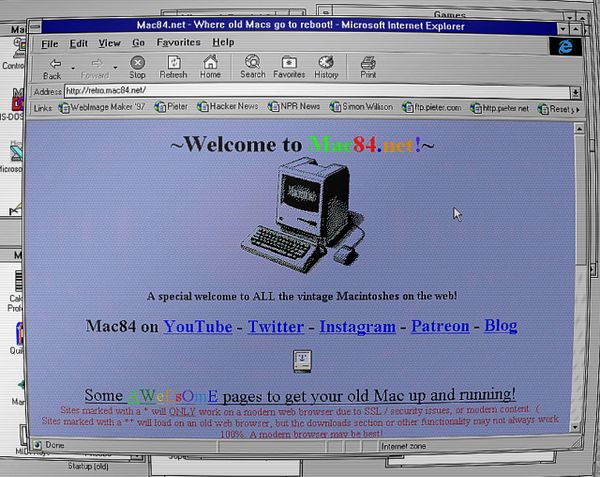Screen dimensions: 600x477
Task: Open the Help menu
Action: [x=223, y=42]
